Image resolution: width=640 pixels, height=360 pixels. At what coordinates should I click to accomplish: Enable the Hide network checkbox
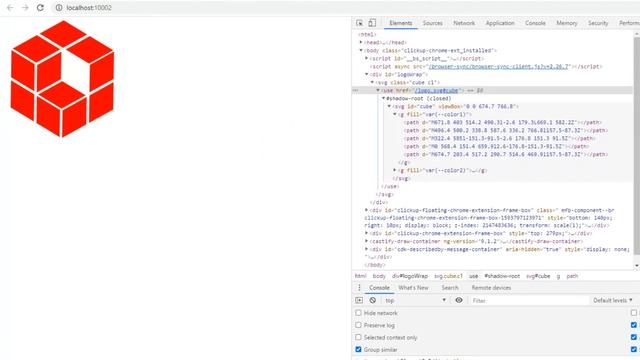tap(358, 313)
